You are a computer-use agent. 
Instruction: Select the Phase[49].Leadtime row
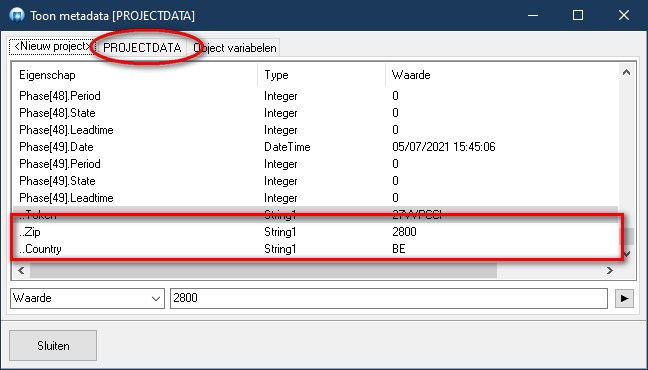coord(316,198)
